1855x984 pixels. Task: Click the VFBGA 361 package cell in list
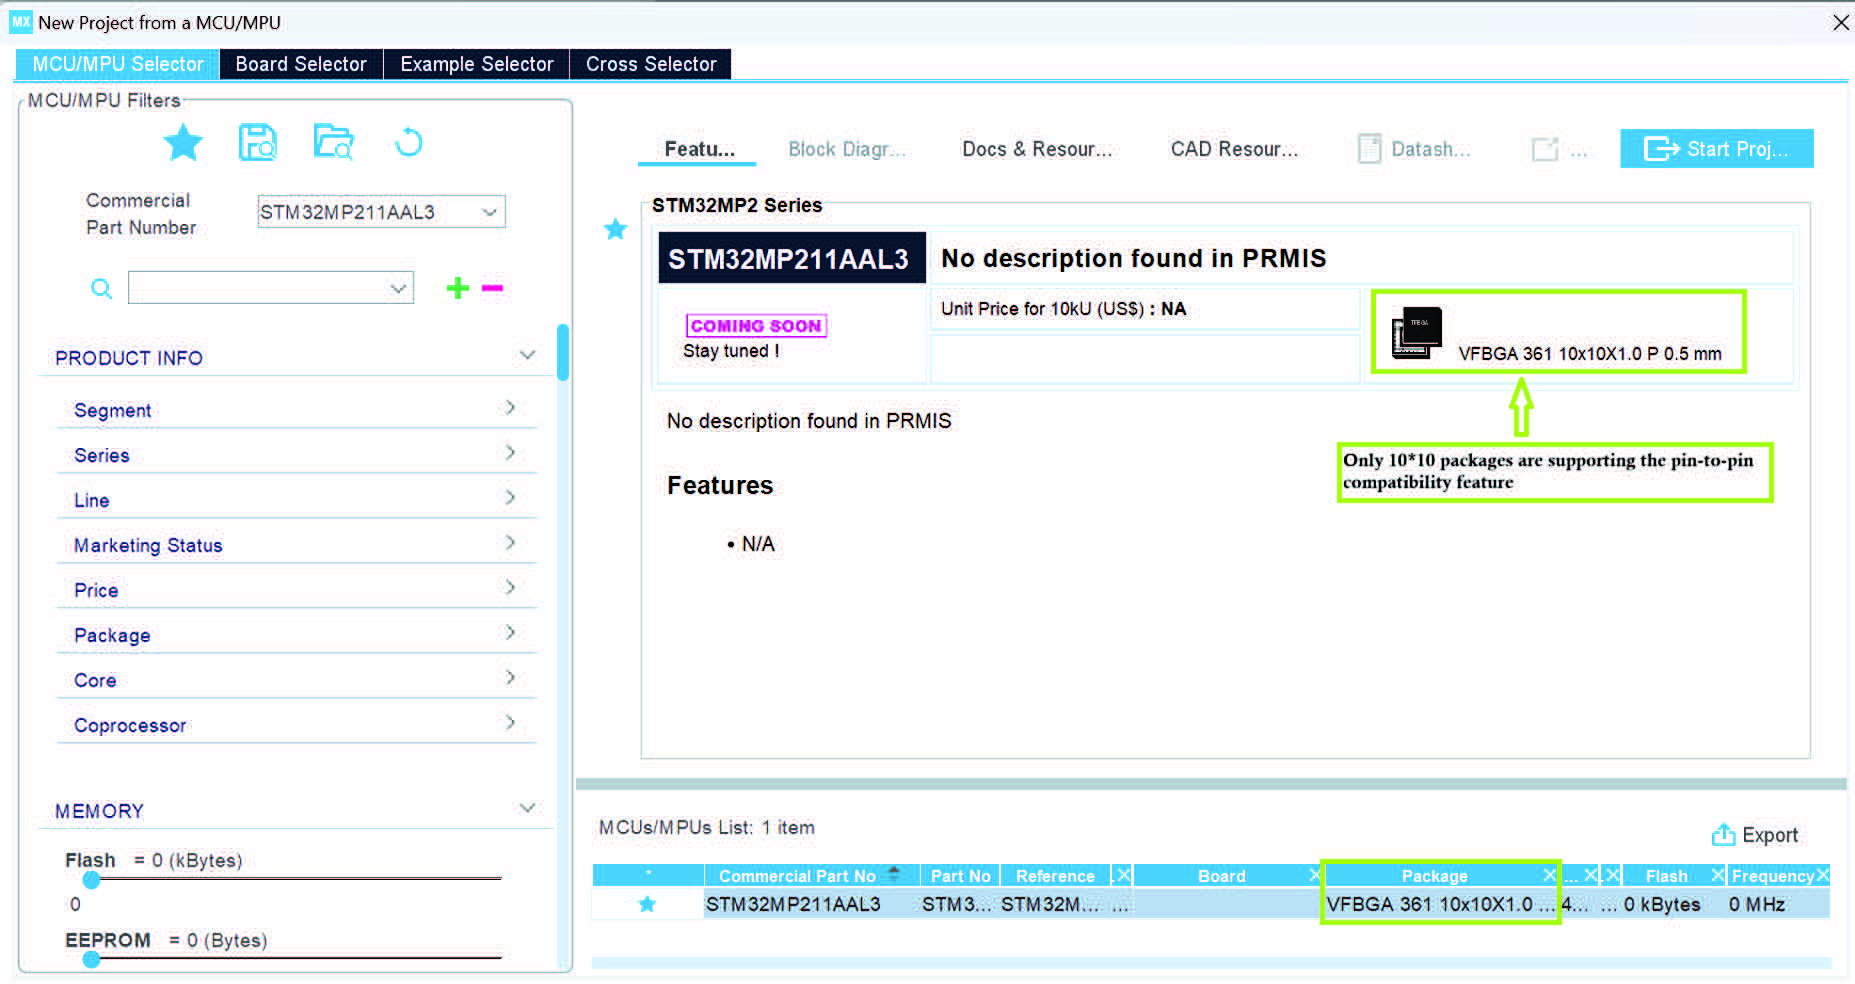[x=1440, y=905]
